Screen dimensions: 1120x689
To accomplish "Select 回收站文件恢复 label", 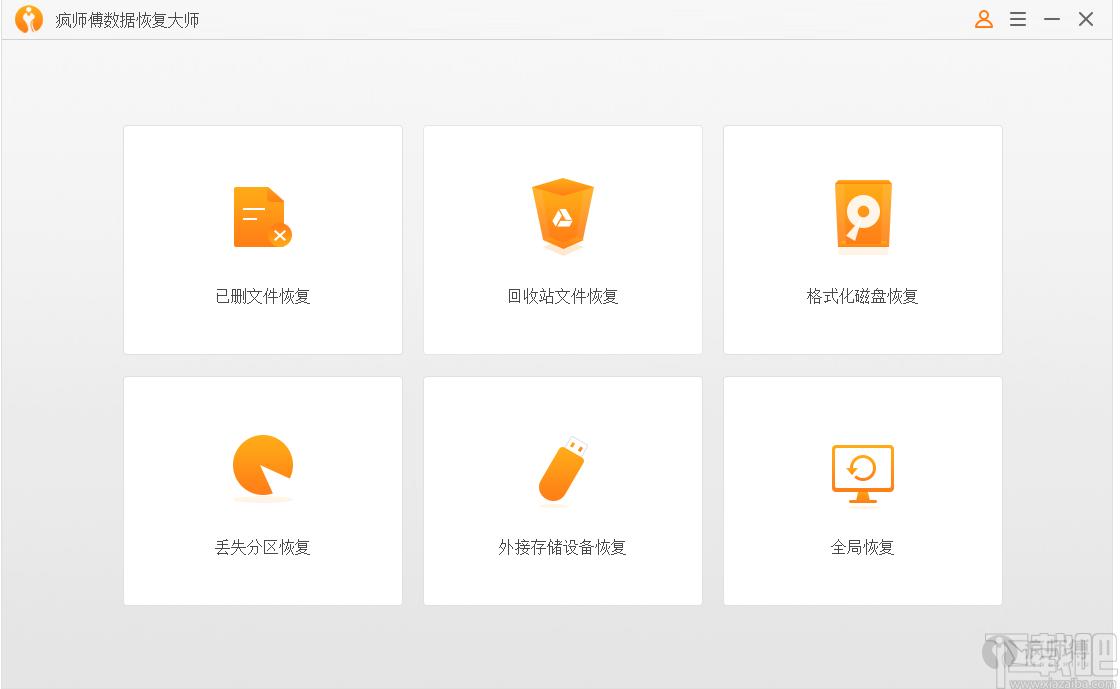I will pos(563,296).
